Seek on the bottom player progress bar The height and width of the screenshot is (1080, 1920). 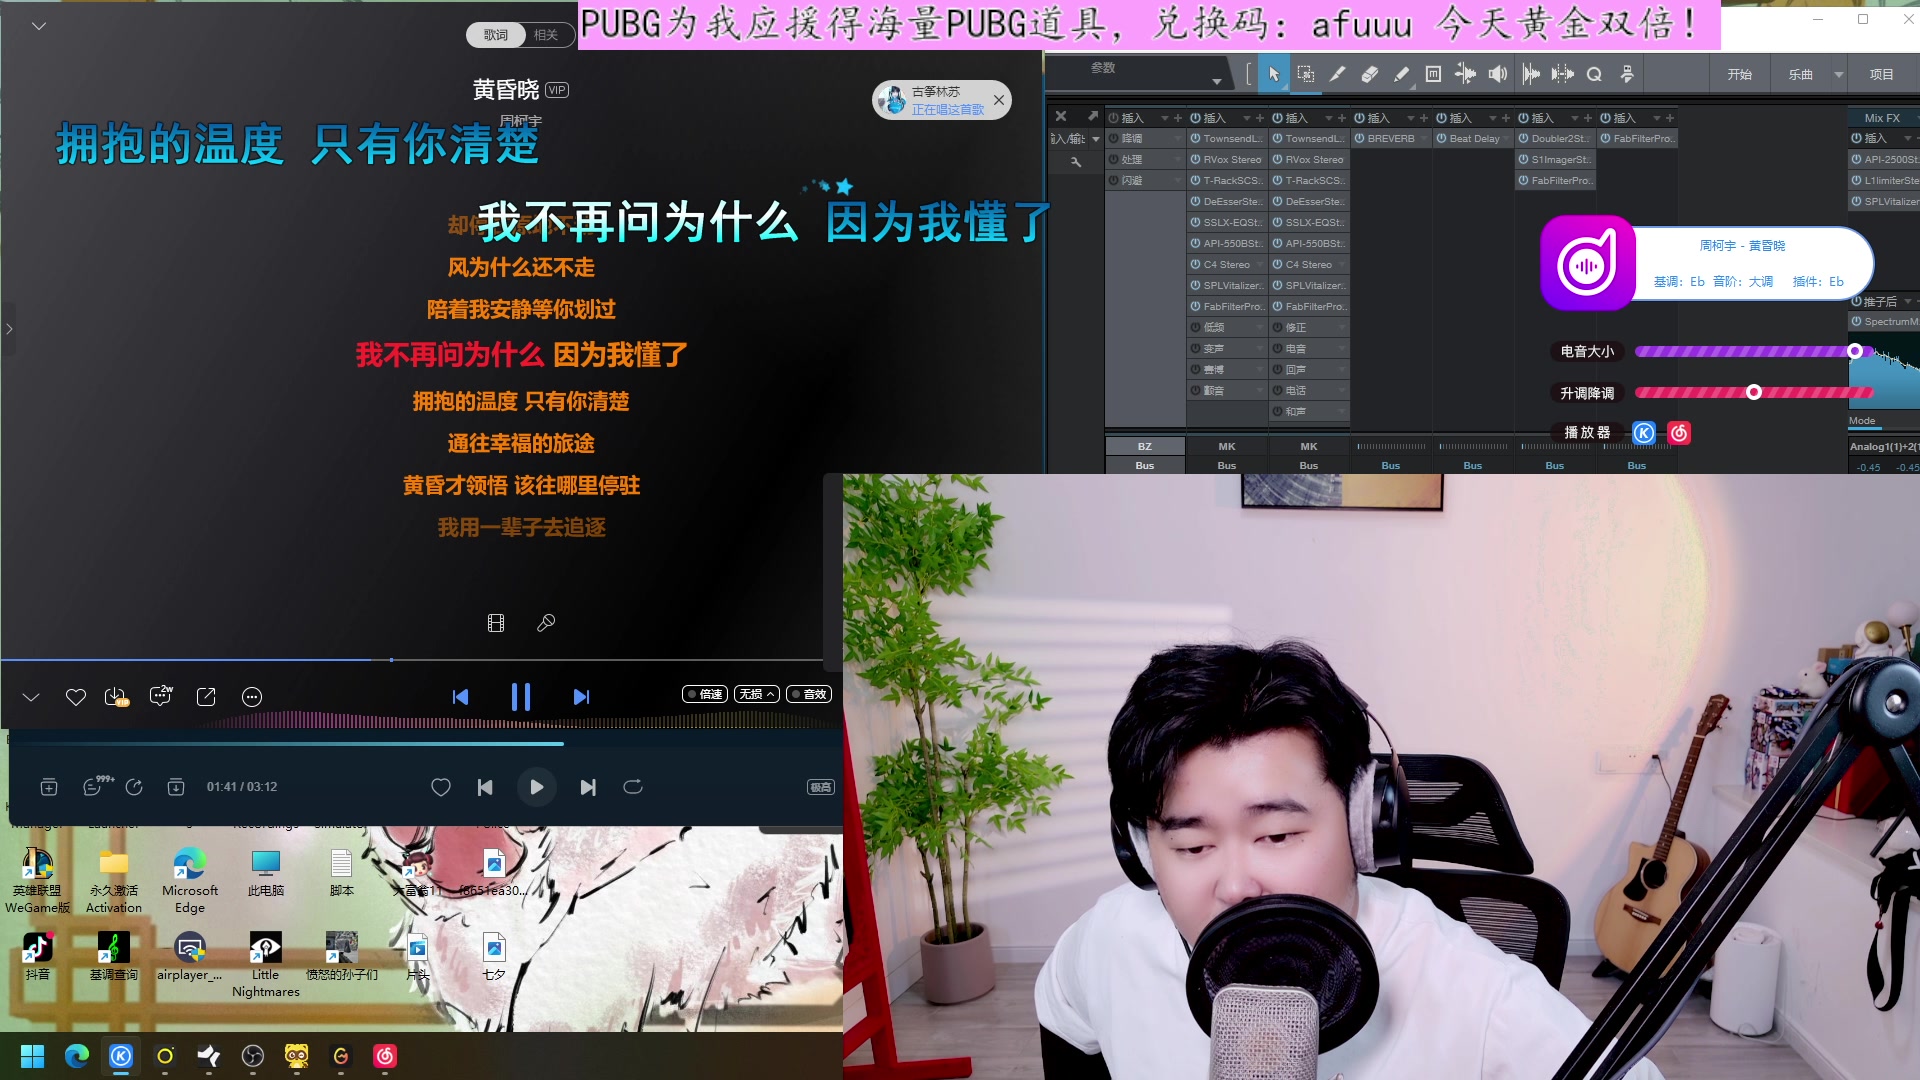pyautogui.click(x=425, y=744)
